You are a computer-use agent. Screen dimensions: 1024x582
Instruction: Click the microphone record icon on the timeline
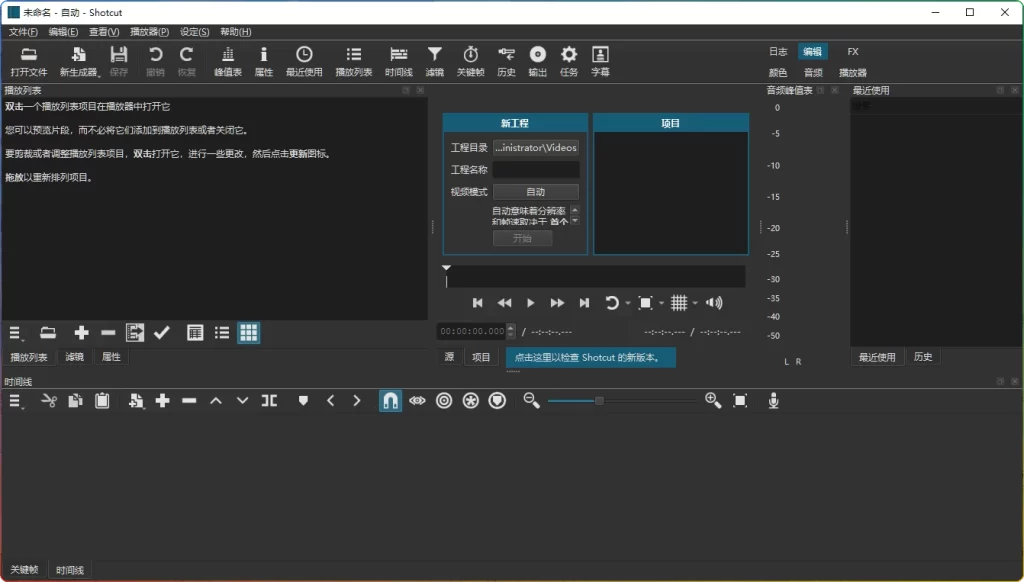click(775, 400)
